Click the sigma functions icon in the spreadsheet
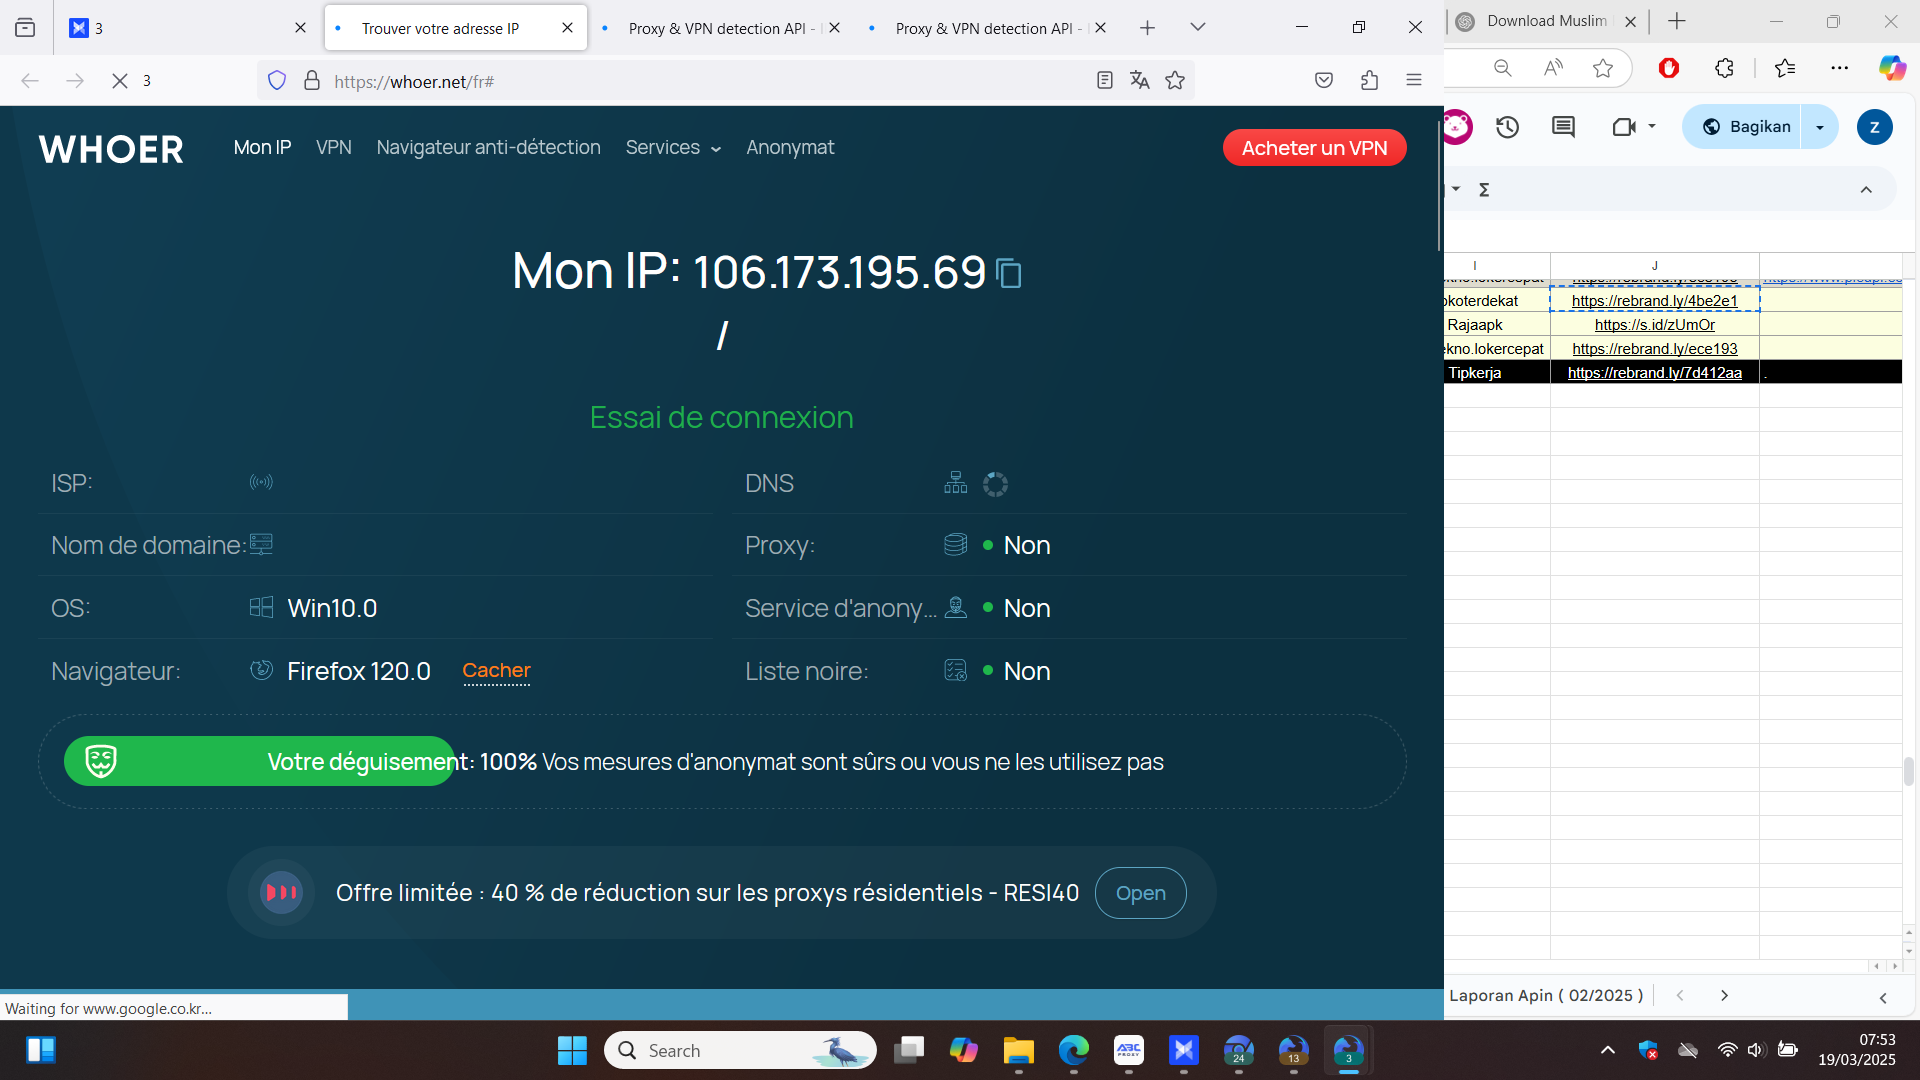 point(1484,190)
